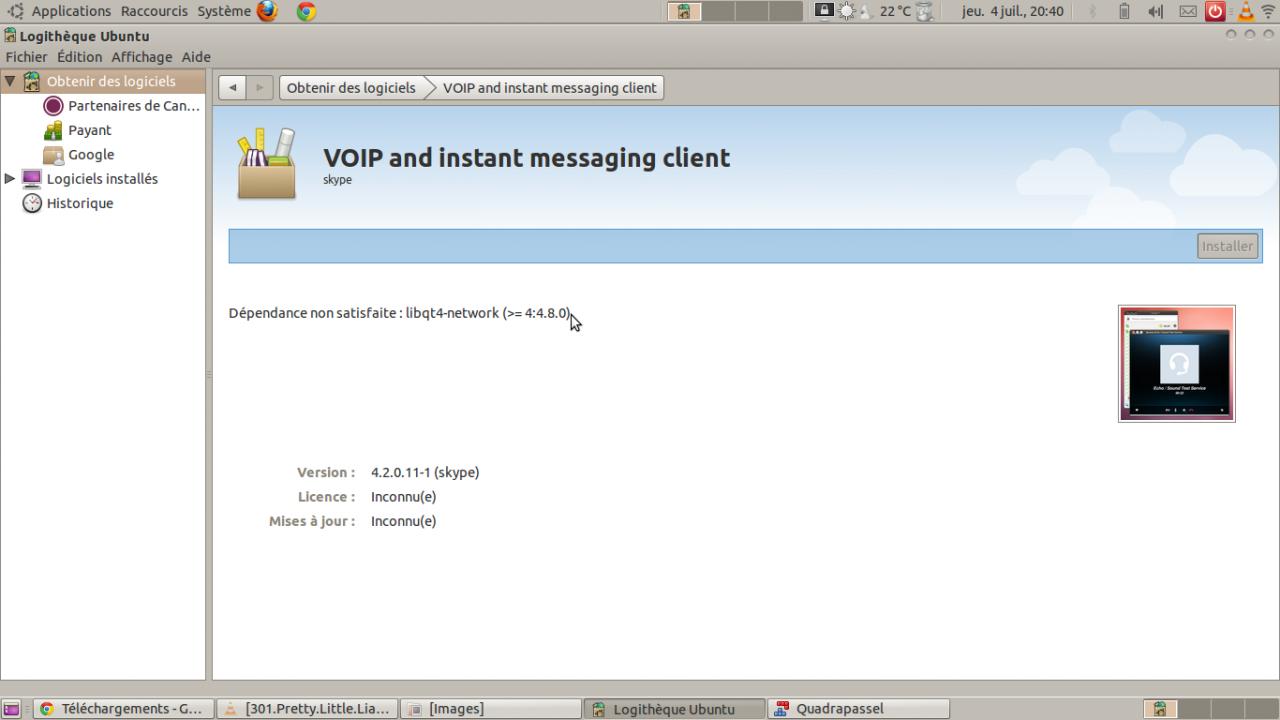Click the Installer button
This screenshot has height=720, width=1280.
click(1227, 246)
